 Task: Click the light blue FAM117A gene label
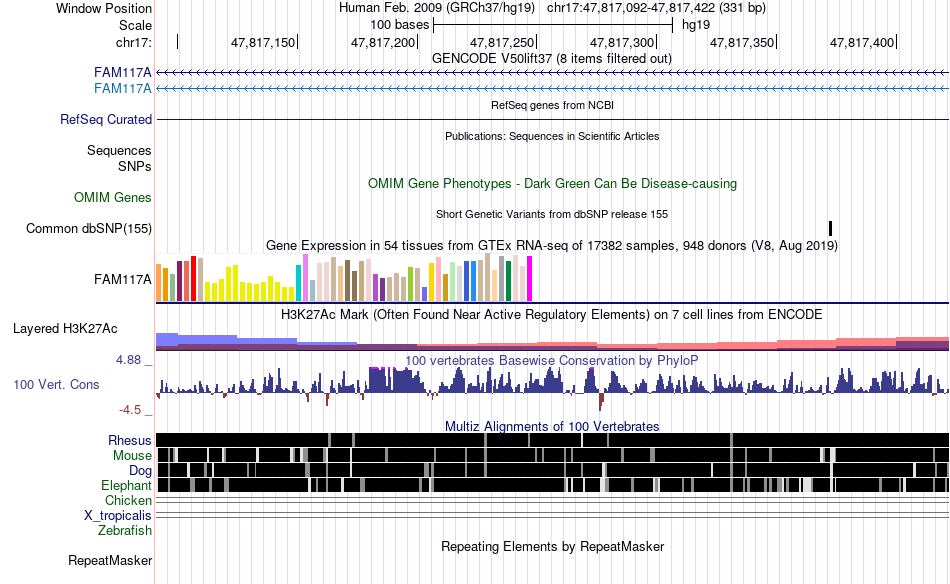[x=122, y=88]
